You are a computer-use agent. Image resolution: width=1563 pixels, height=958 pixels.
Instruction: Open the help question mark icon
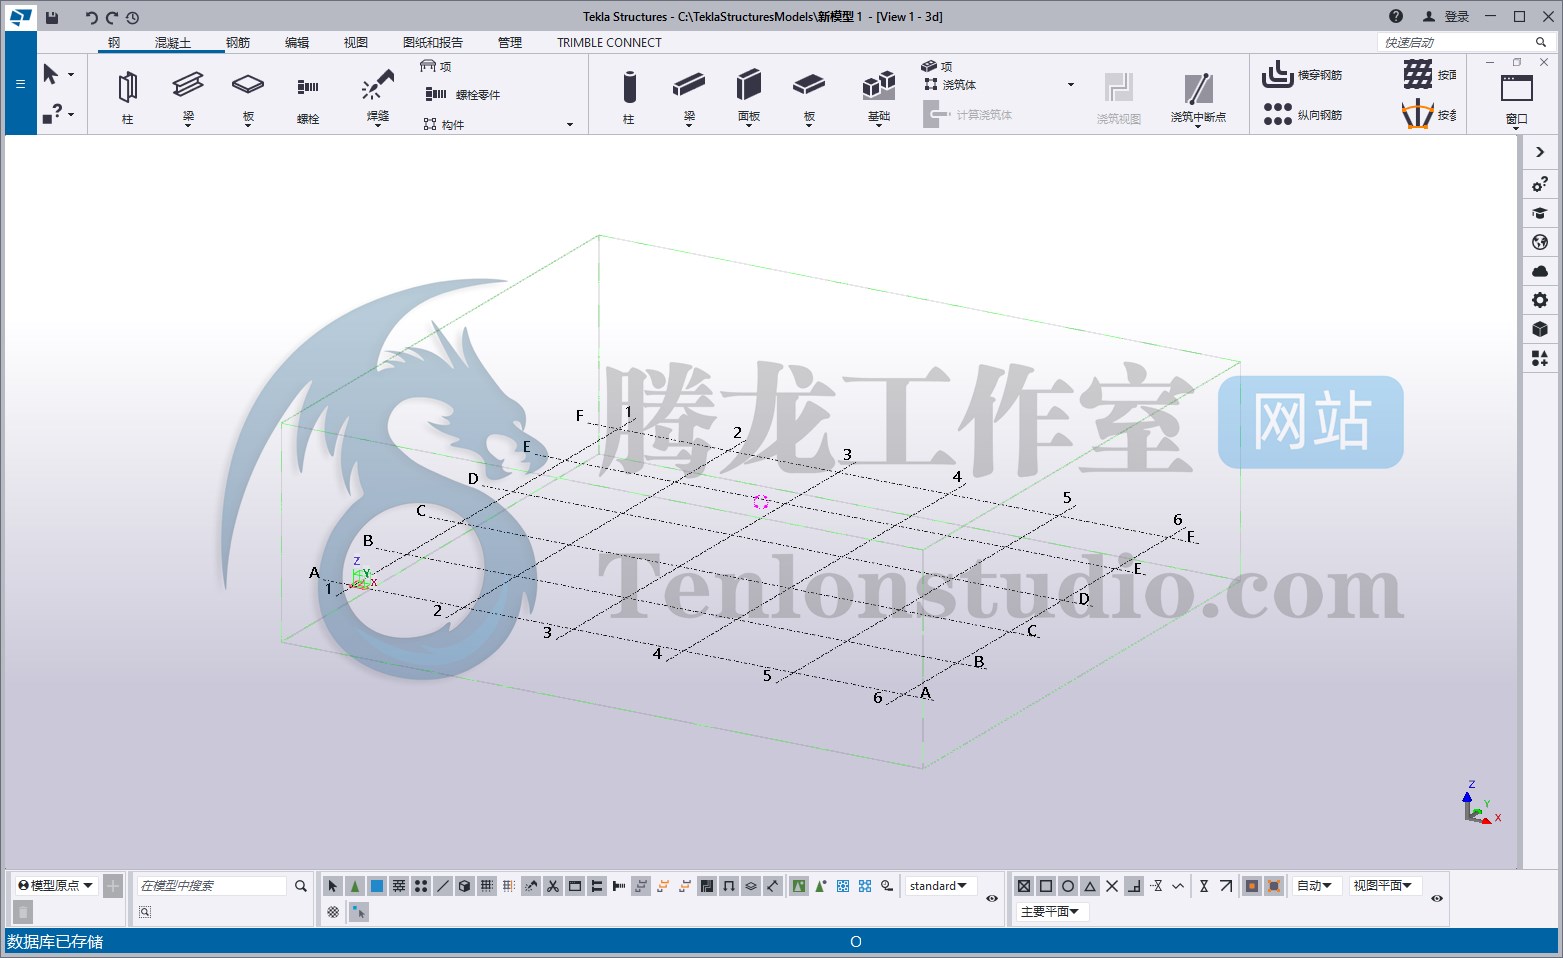(x=1396, y=16)
